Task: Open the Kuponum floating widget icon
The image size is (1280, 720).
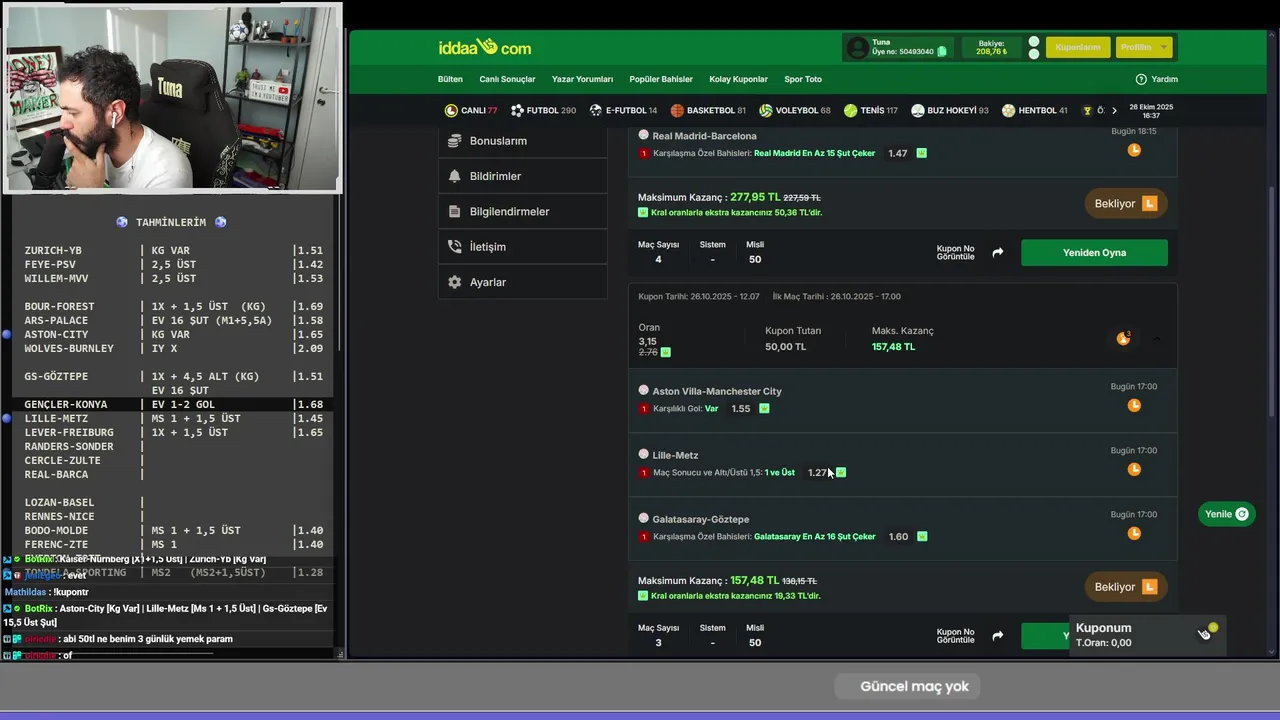Action: pos(1206,632)
